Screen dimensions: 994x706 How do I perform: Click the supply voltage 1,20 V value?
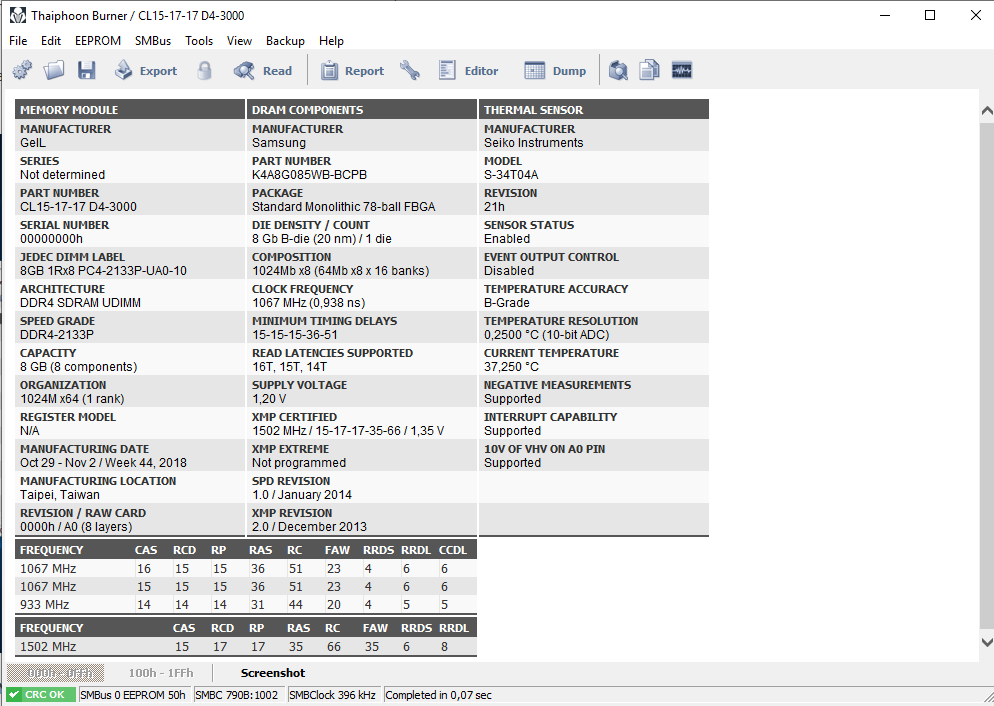269,399
